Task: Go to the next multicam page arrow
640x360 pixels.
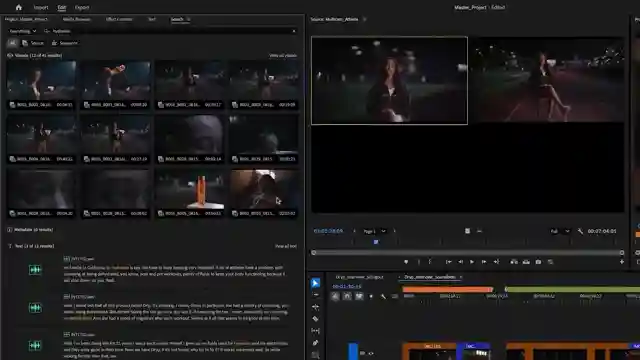Action: pos(394,231)
